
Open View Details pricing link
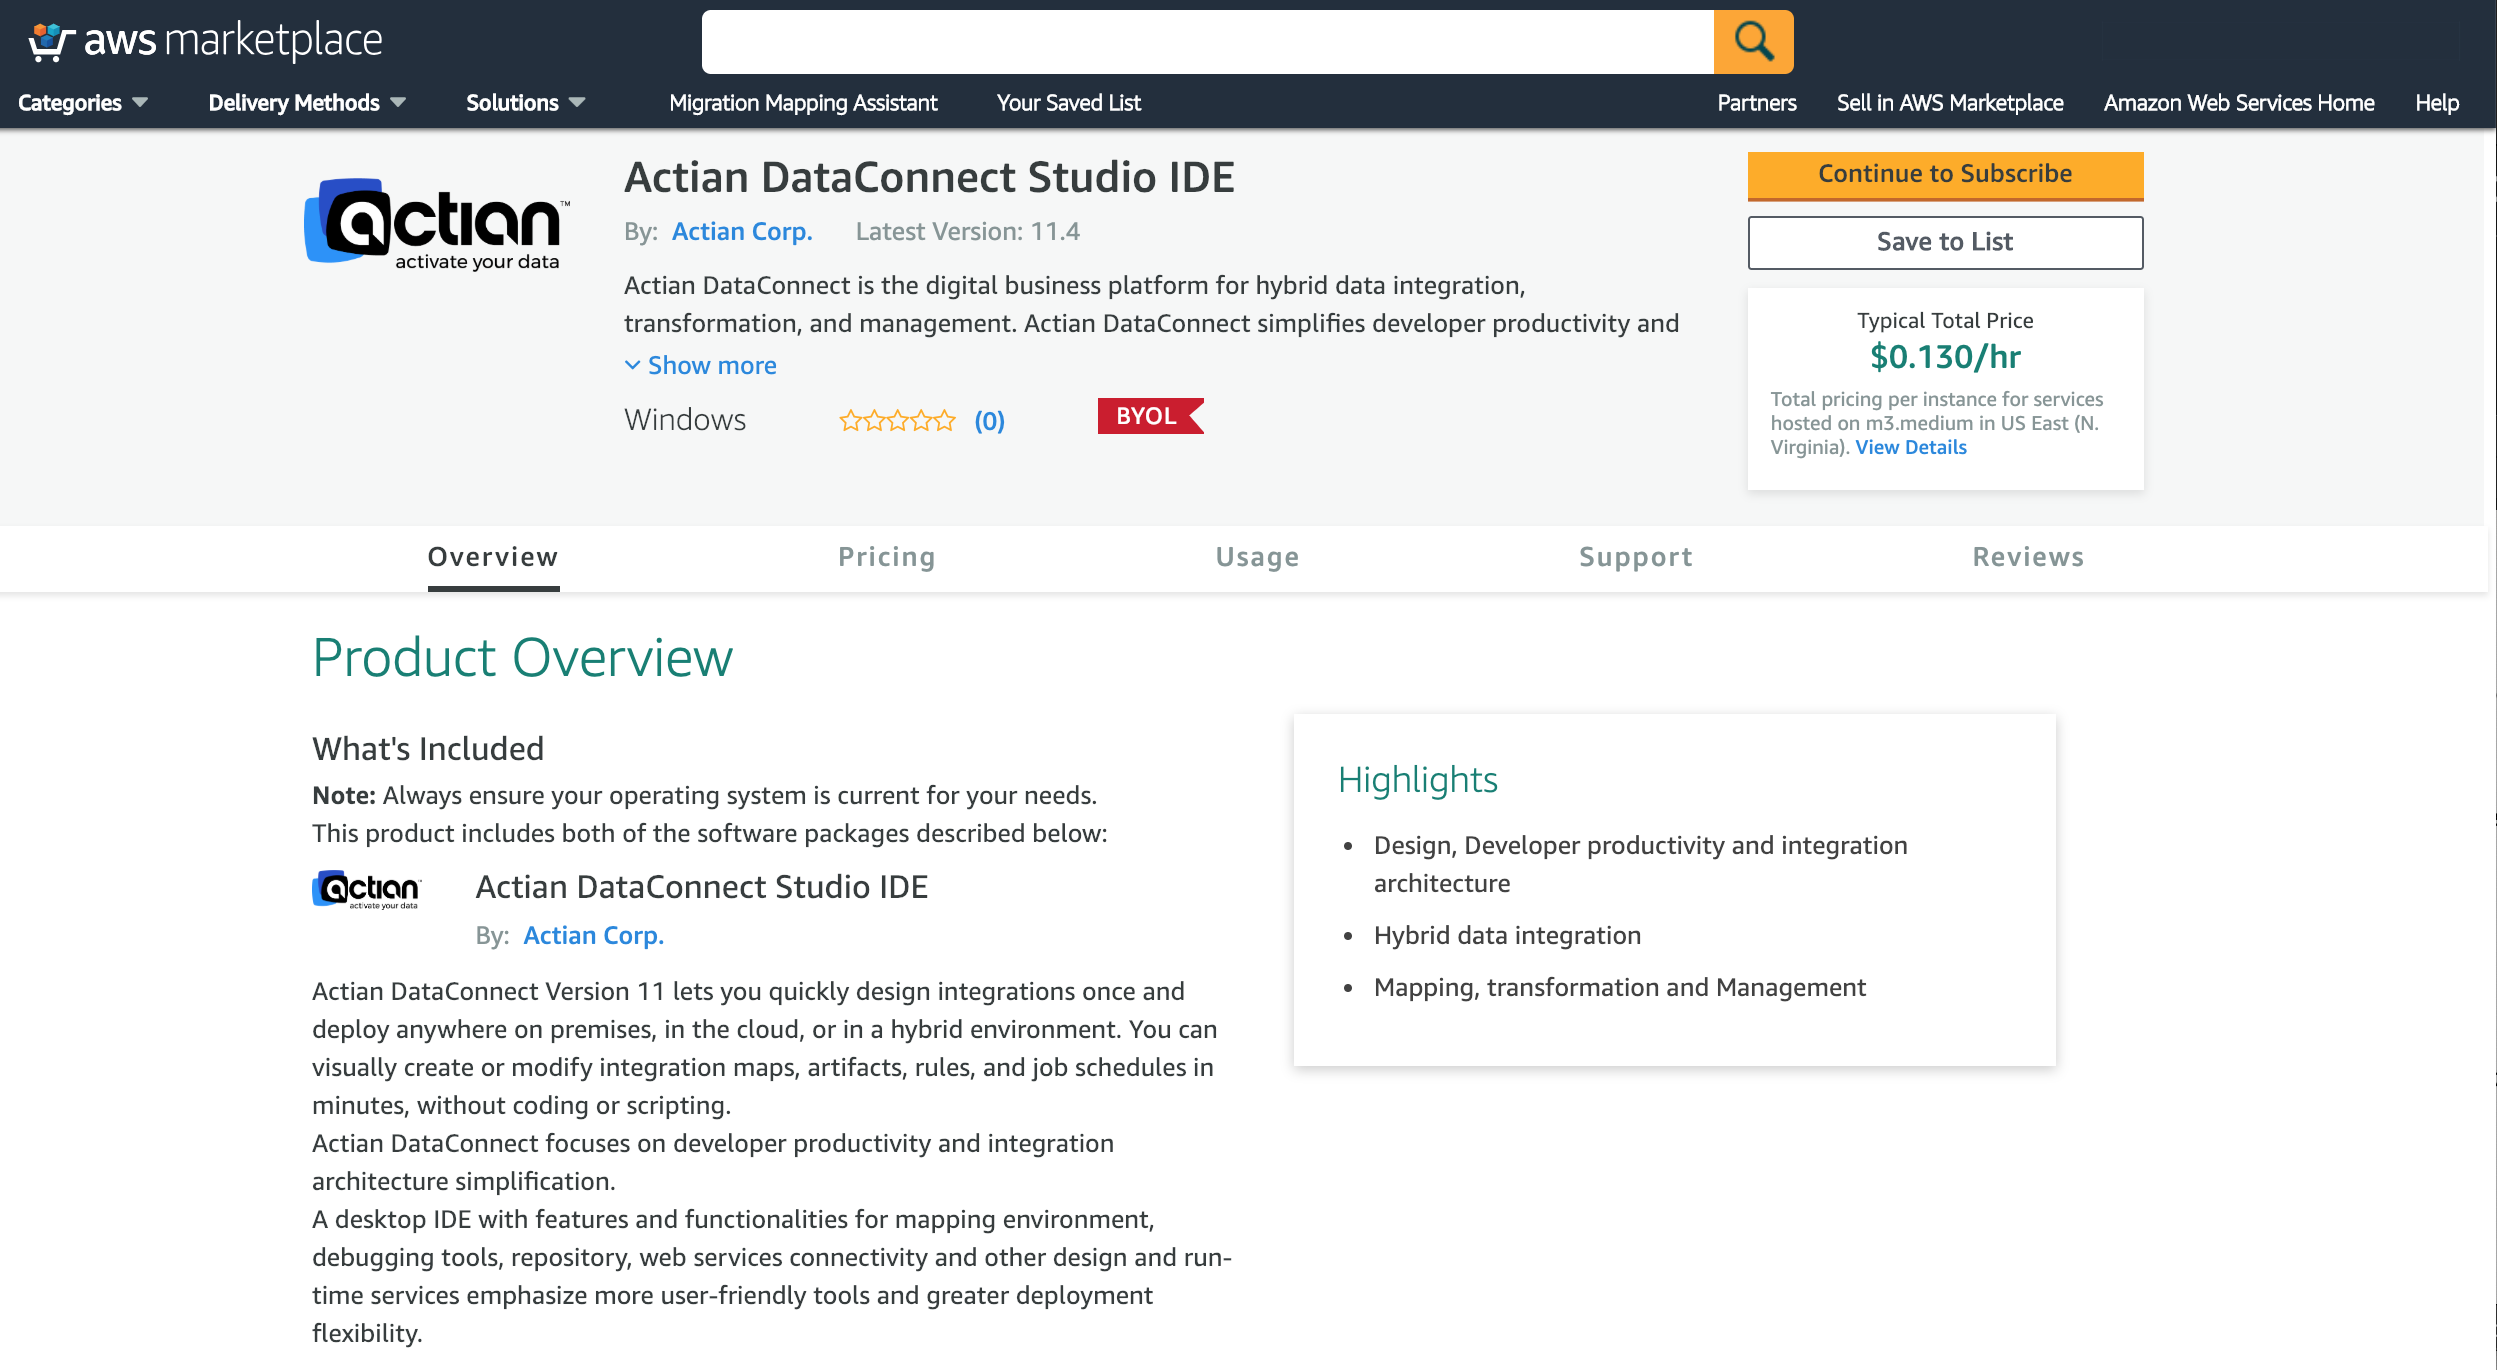1910,447
